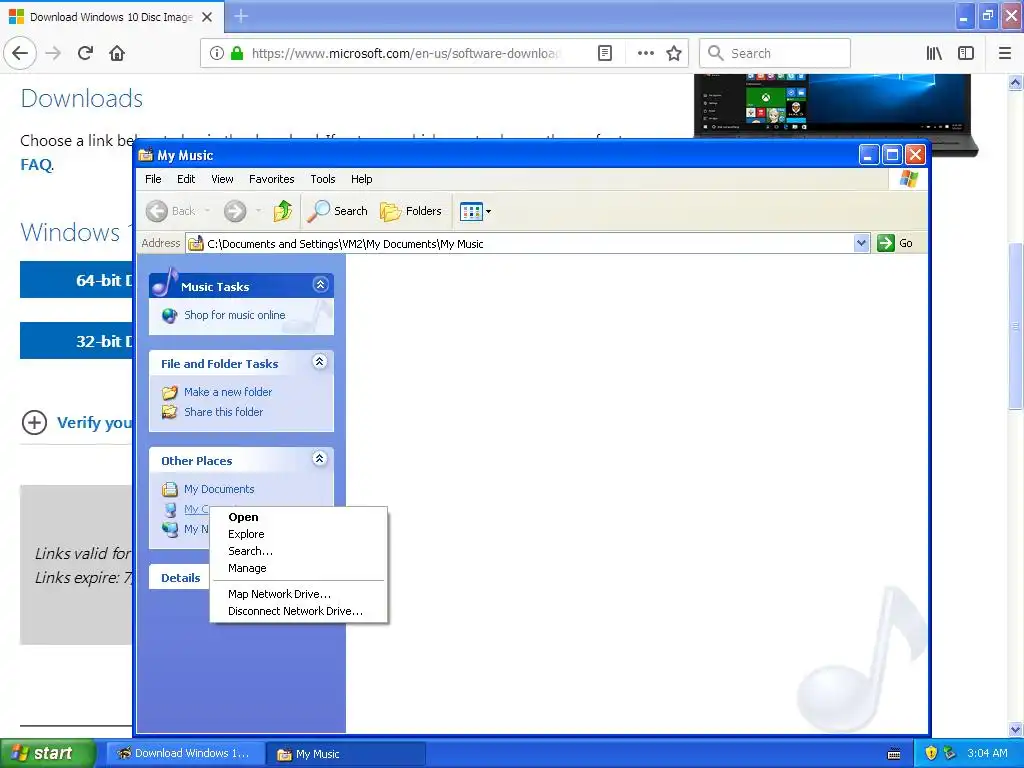Screen dimensions: 1024x768
Task: Click the Firefox URL address field
Action: point(405,53)
